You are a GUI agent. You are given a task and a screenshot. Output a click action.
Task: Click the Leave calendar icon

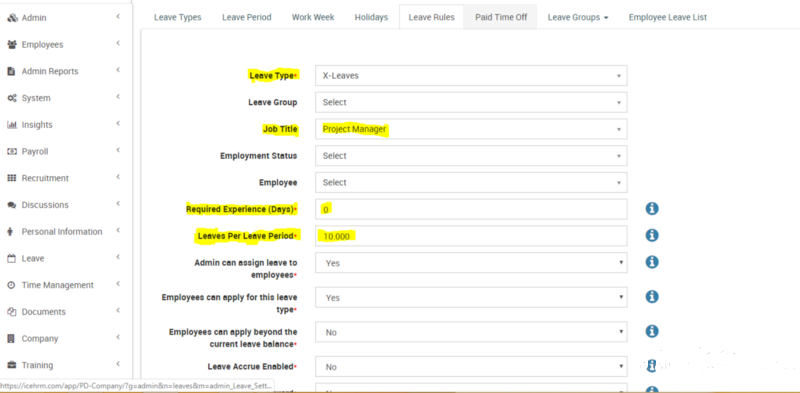pyautogui.click(x=11, y=259)
